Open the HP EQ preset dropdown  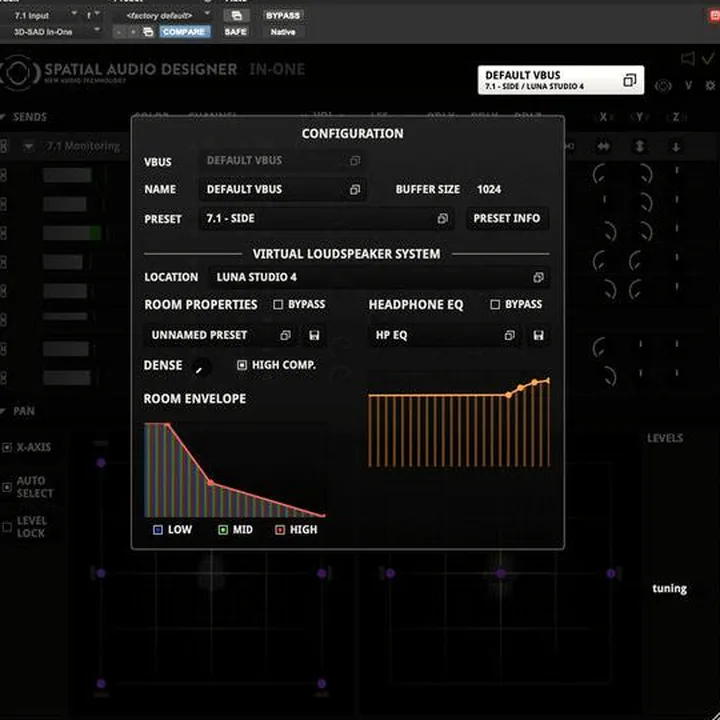point(445,335)
